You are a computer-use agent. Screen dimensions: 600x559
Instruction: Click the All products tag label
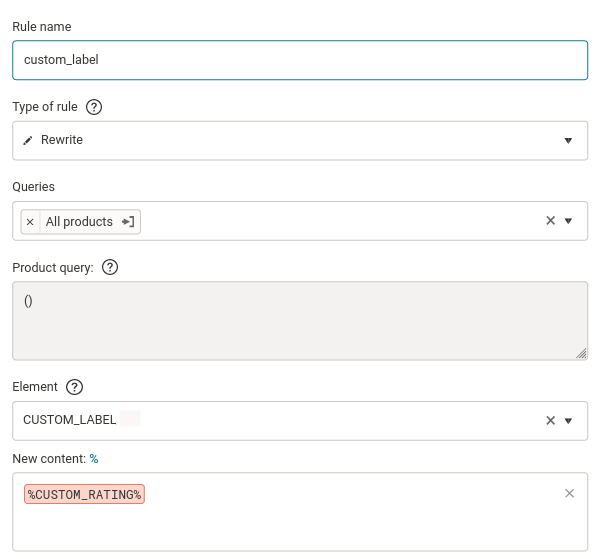click(79, 222)
